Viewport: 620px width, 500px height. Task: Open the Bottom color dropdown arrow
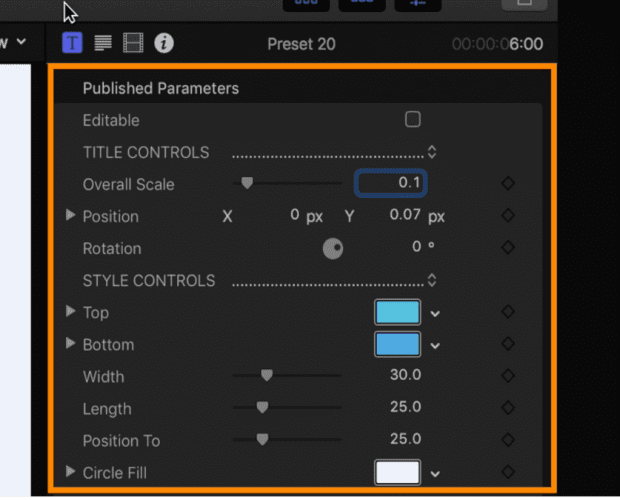435,346
